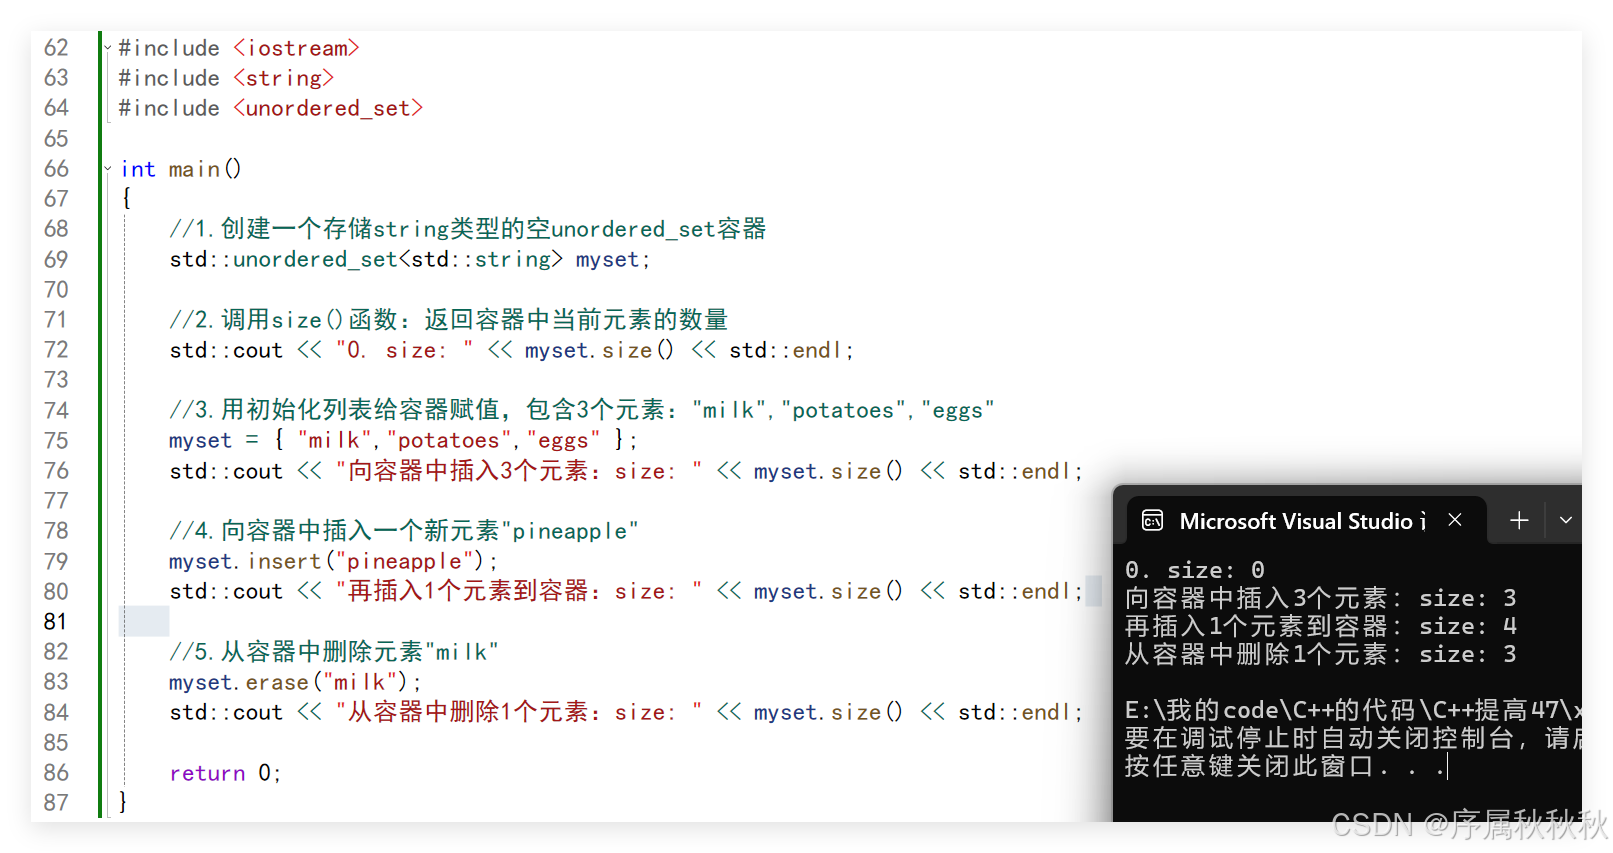Click the comment on line 71 about size()
Viewport: 1613px width, 853px height.
click(449, 320)
